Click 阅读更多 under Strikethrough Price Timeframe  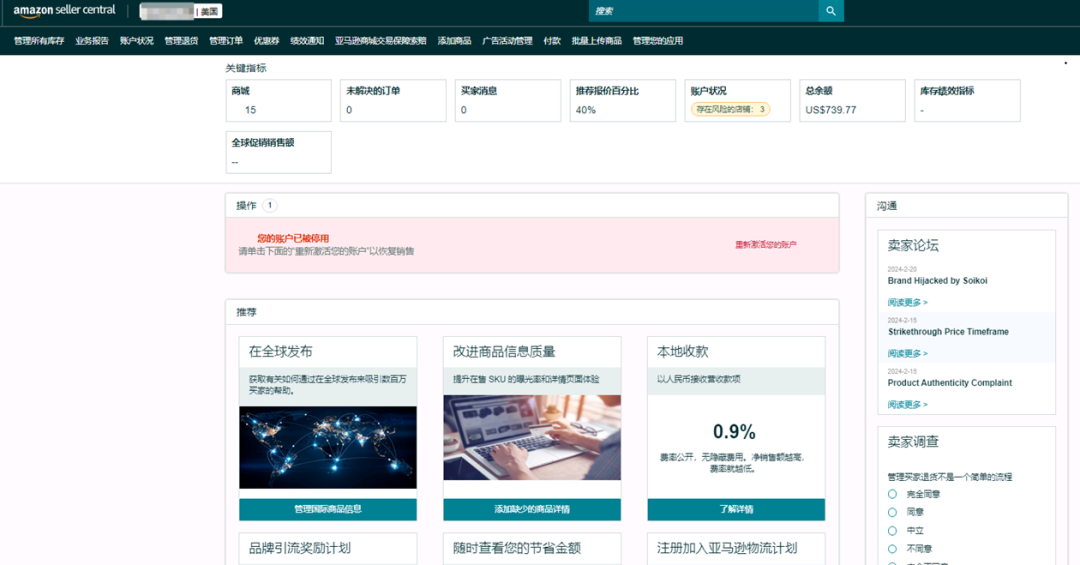(x=907, y=353)
